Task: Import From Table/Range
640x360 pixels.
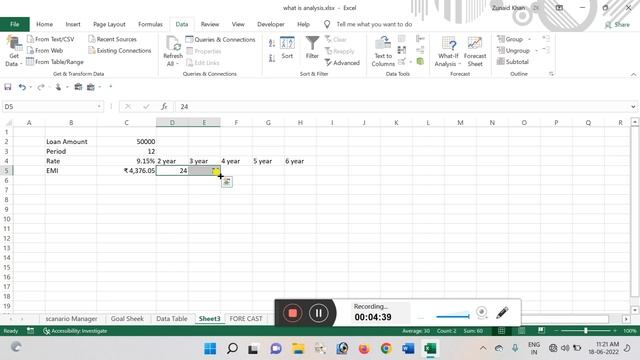Action: pyautogui.click(x=55, y=62)
